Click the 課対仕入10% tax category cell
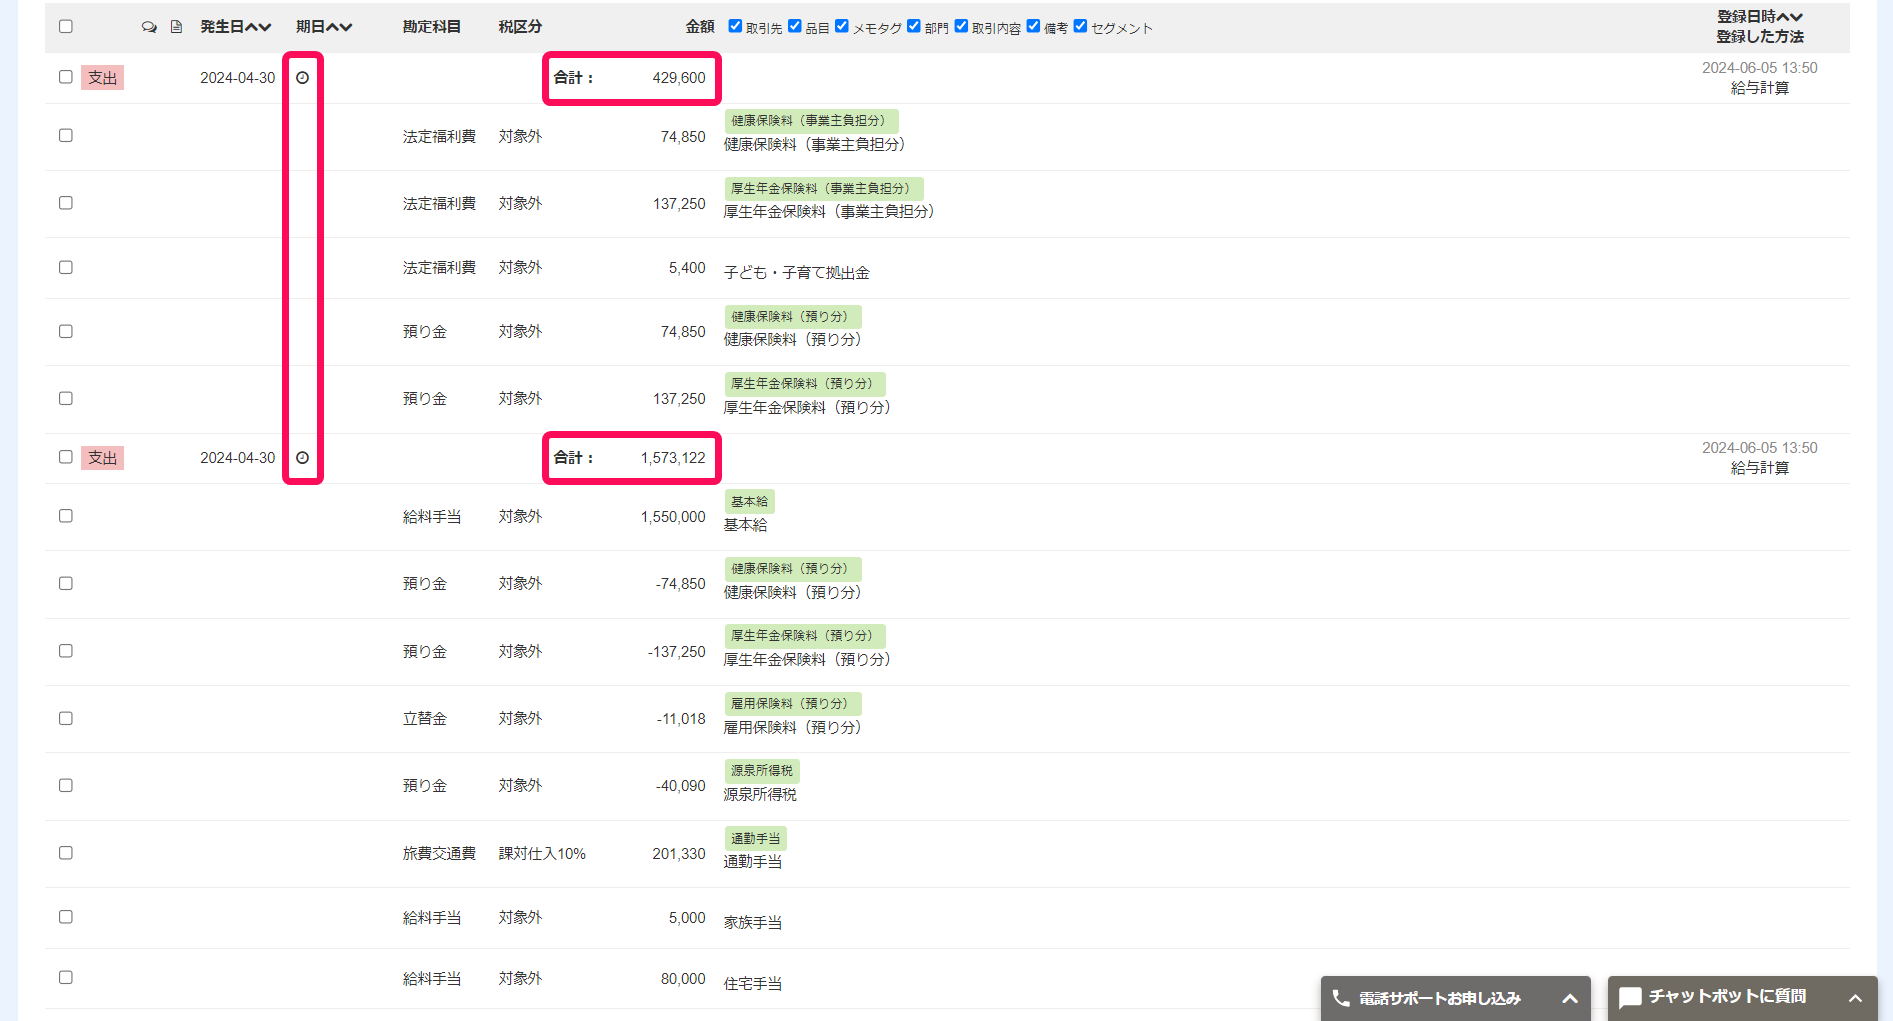The width and height of the screenshot is (1893, 1021). pos(542,854)
